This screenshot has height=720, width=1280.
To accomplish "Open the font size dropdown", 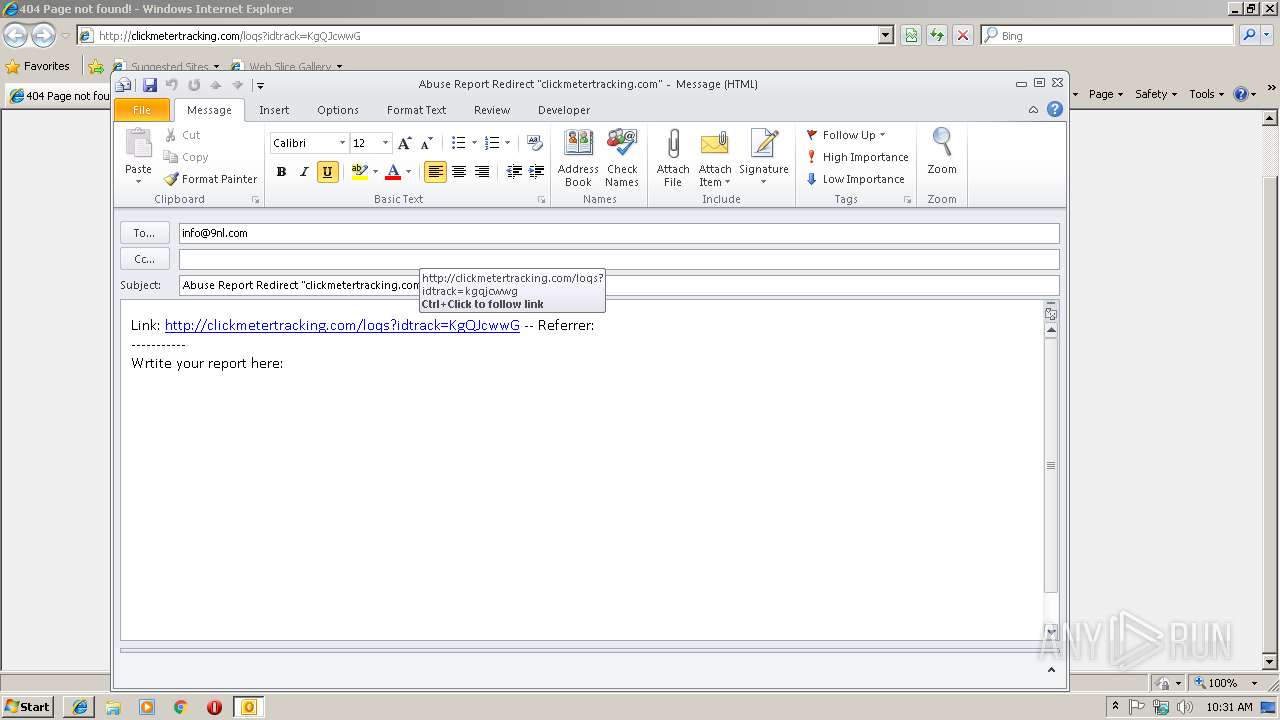I will coord(385,143).
